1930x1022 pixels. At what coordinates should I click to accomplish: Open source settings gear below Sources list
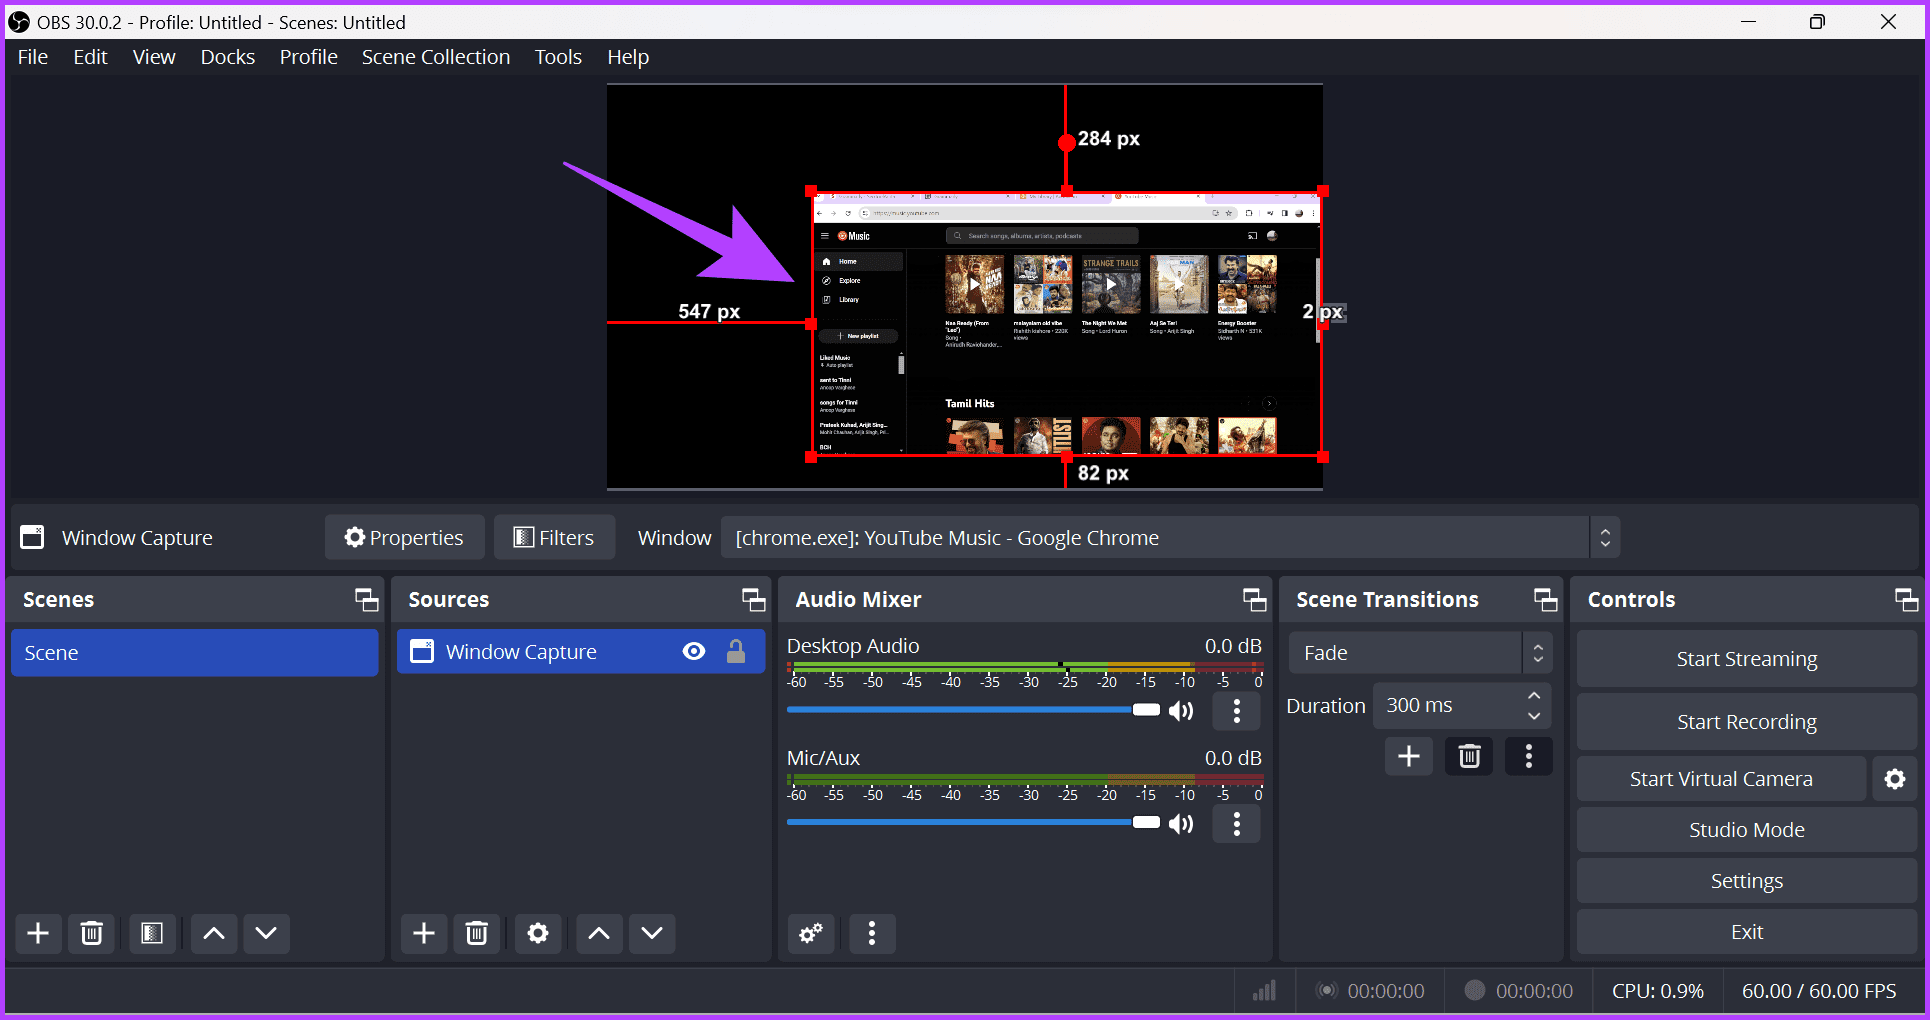(538, 933)
